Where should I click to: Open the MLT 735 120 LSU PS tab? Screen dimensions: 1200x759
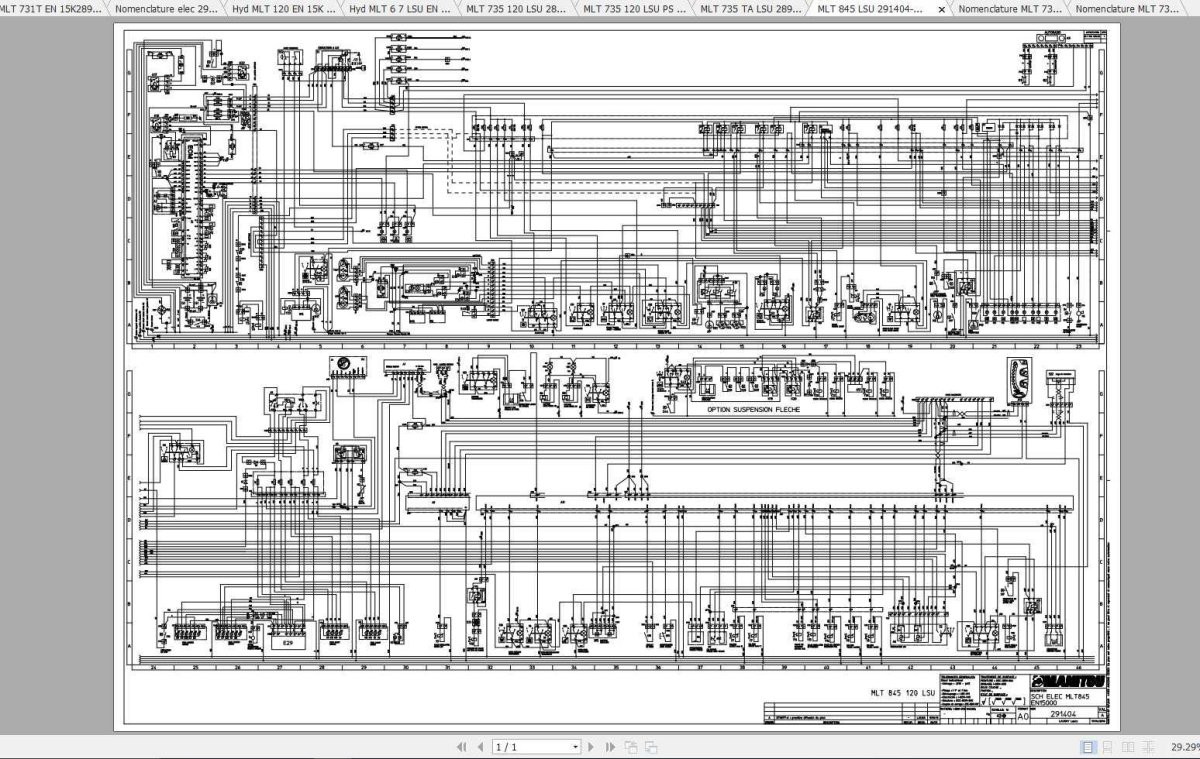[x=633, y=8]
